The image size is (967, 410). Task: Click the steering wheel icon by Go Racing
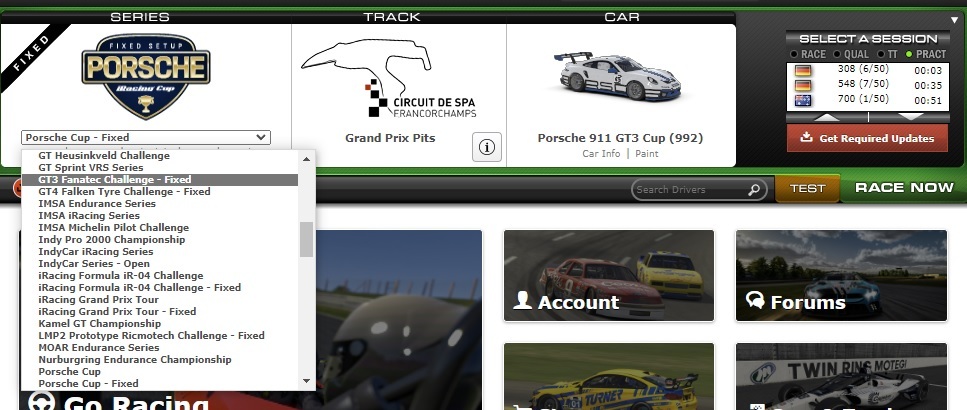pos(42,402)
